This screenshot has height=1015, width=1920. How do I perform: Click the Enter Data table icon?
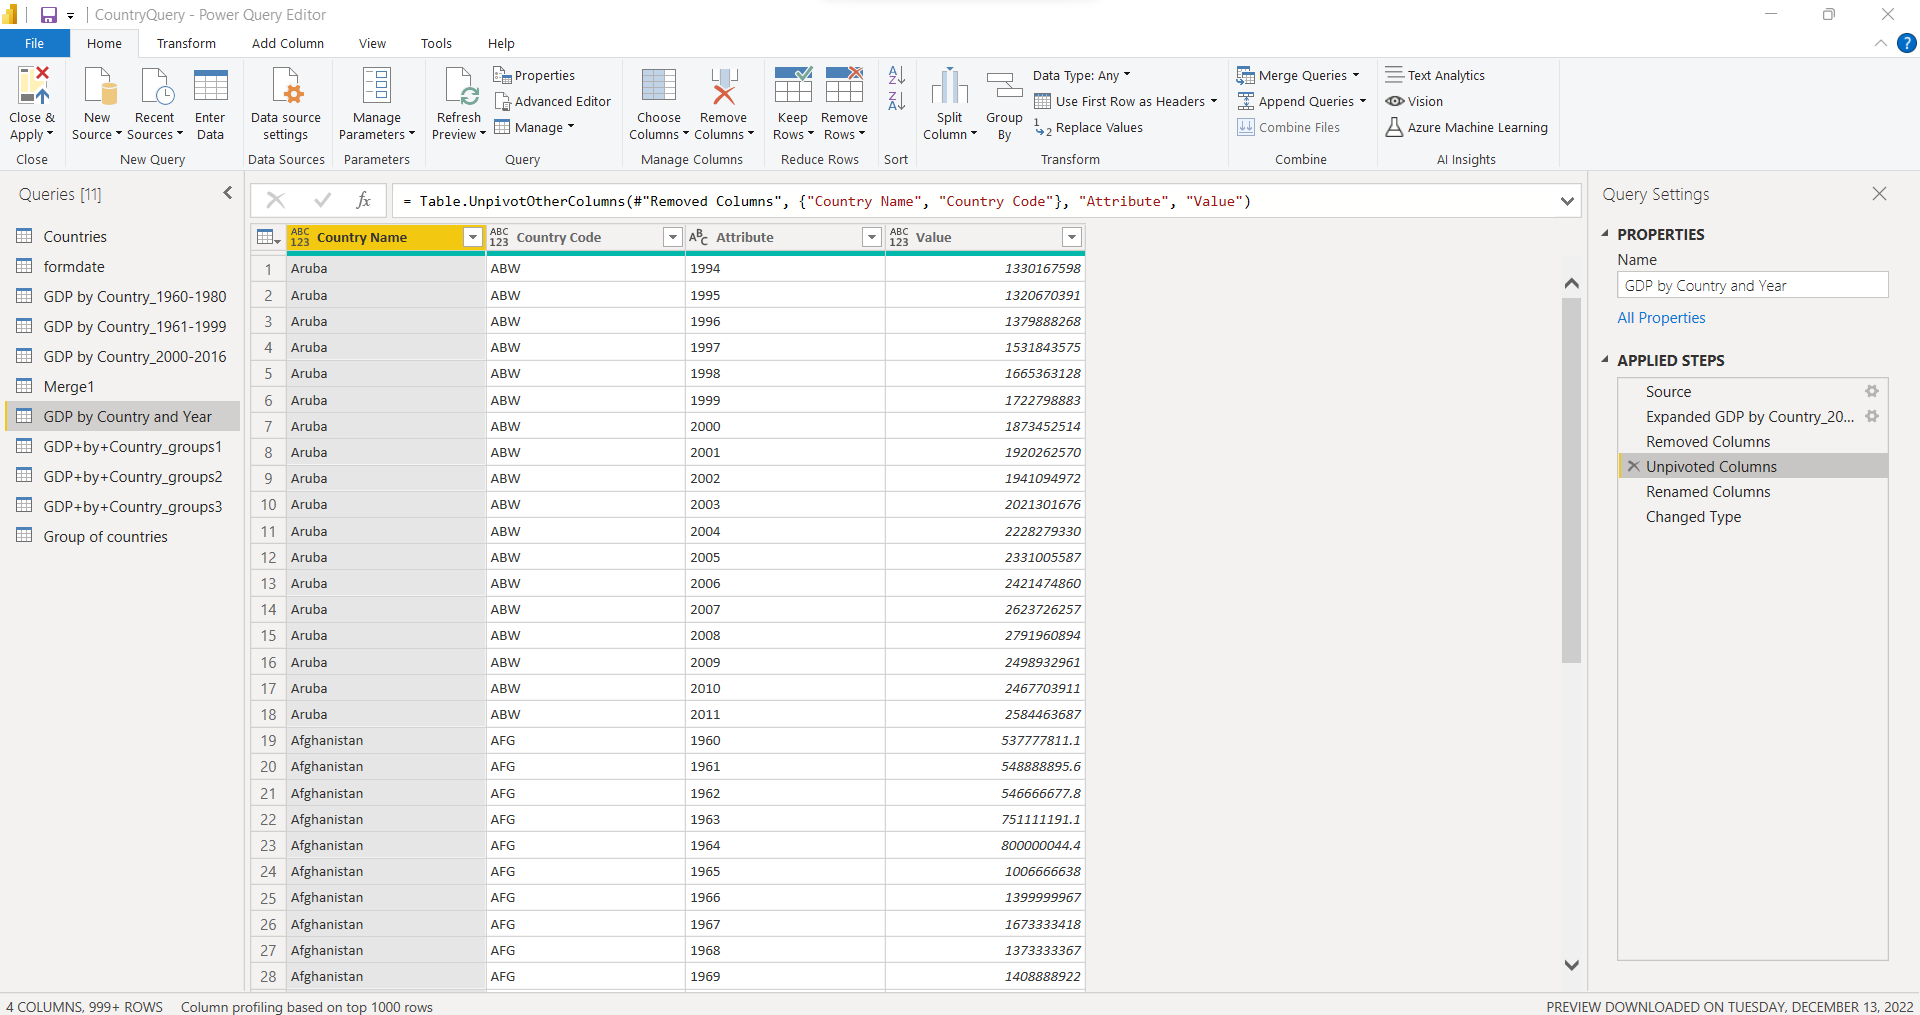coord(210,86)
